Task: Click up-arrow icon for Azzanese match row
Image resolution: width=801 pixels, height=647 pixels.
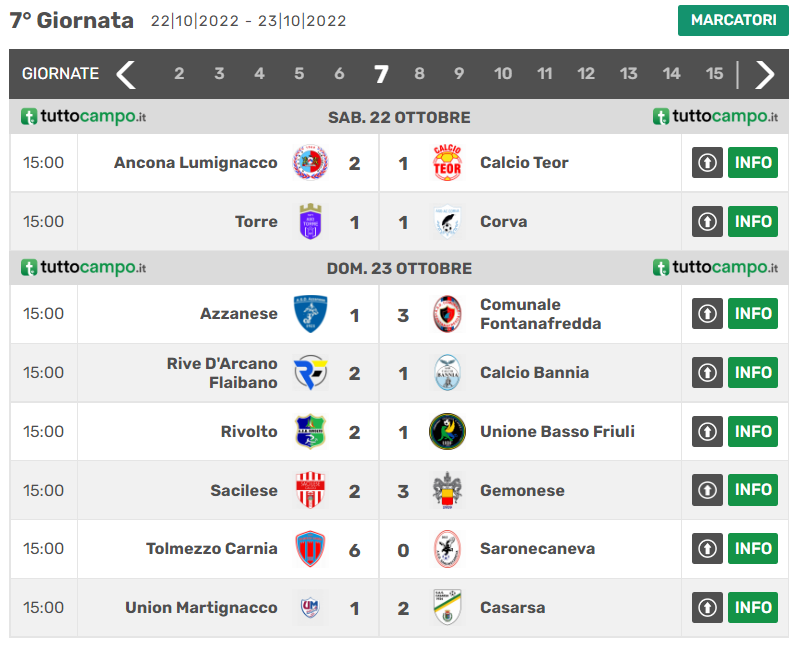Action: (707, 314)
